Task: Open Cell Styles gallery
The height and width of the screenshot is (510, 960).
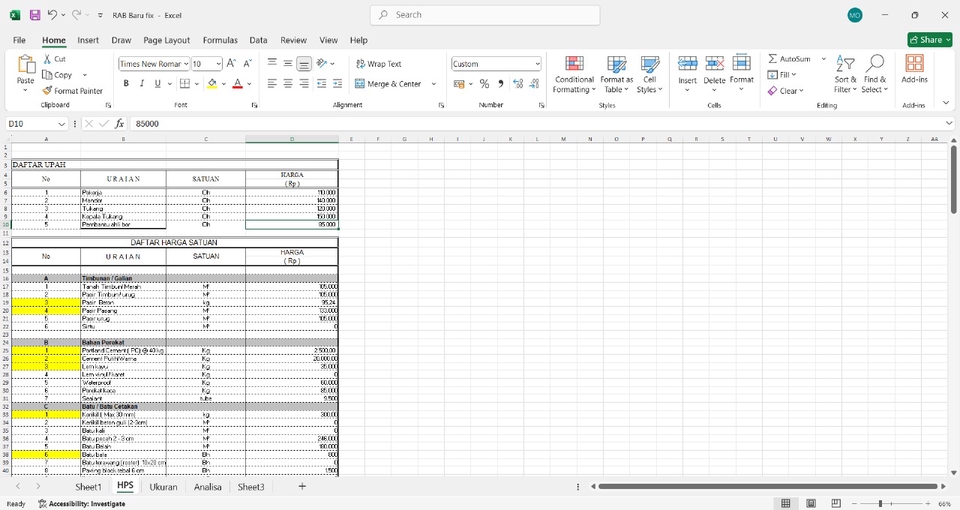Action: coord(650,74)
